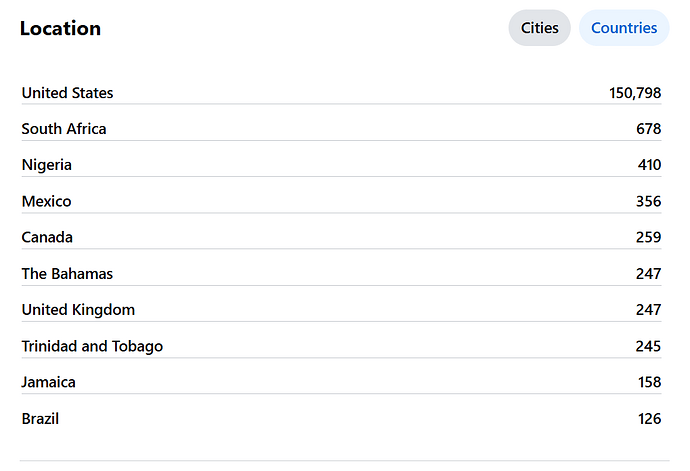The width and height of the screenshot is (690, 471).
Task: Select the United Kingdom entry
Action: (78, 310)
